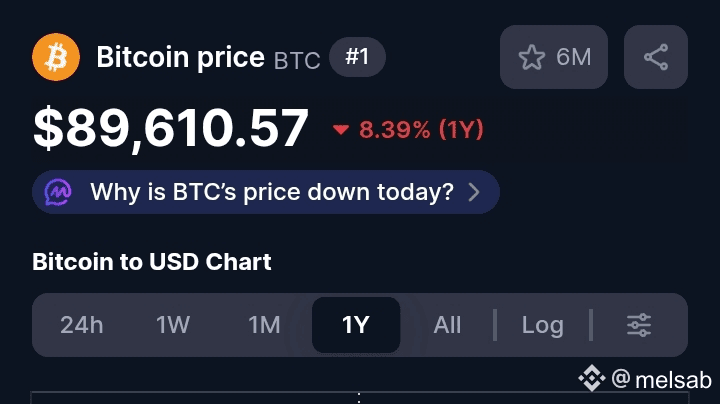Show the All time chart range

point(447,325)
